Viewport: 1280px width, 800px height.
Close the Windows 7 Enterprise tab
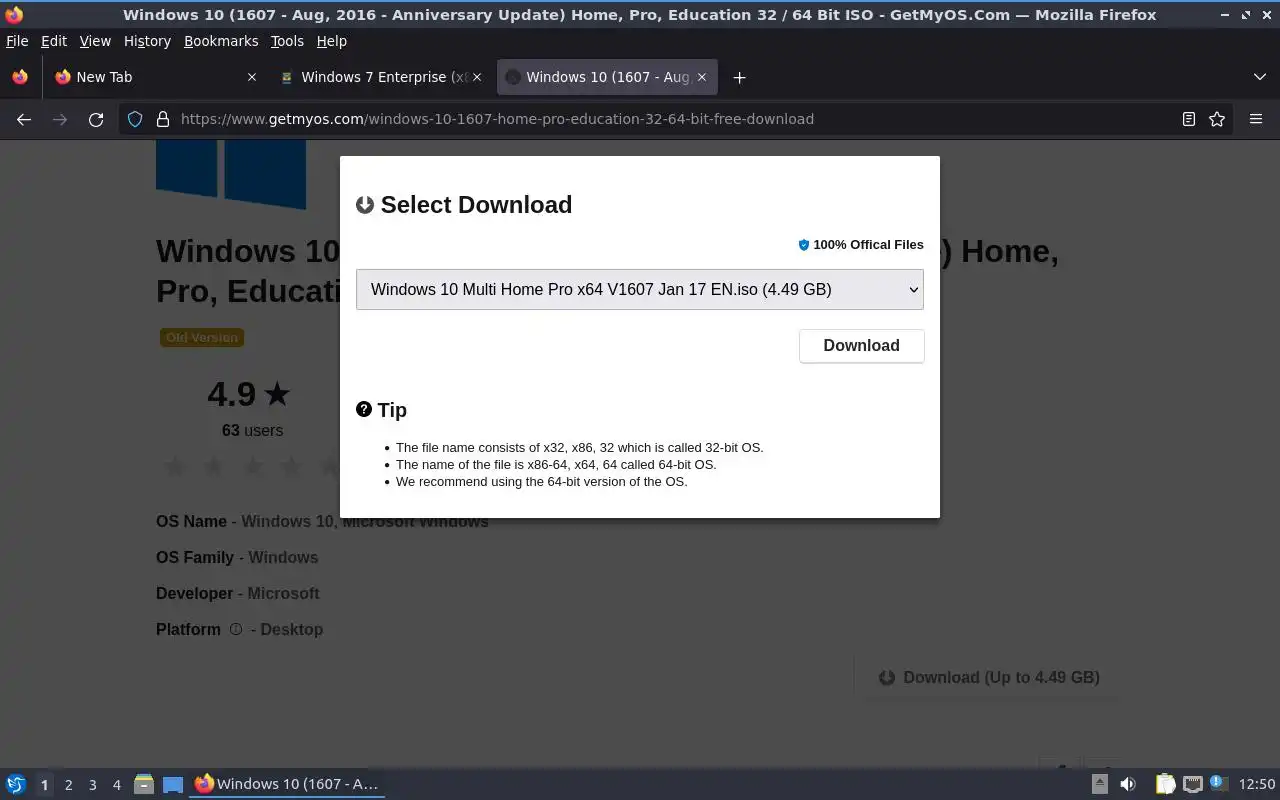coord(476,77)
